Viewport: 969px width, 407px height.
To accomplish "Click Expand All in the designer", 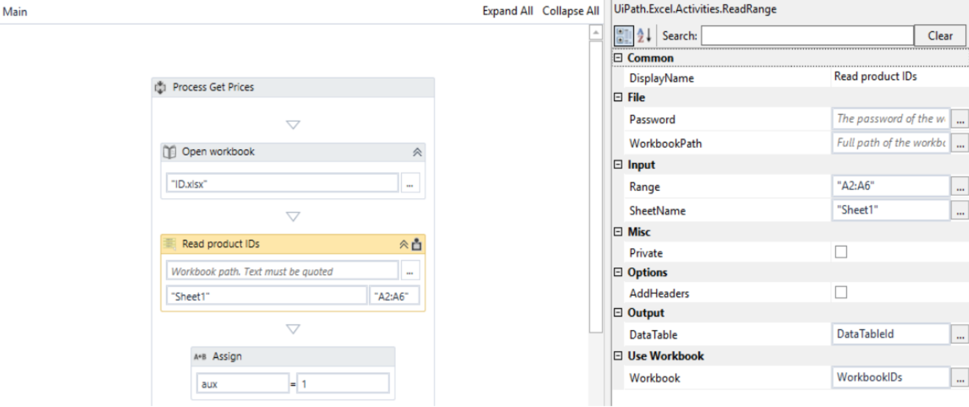I will point(507,11).
